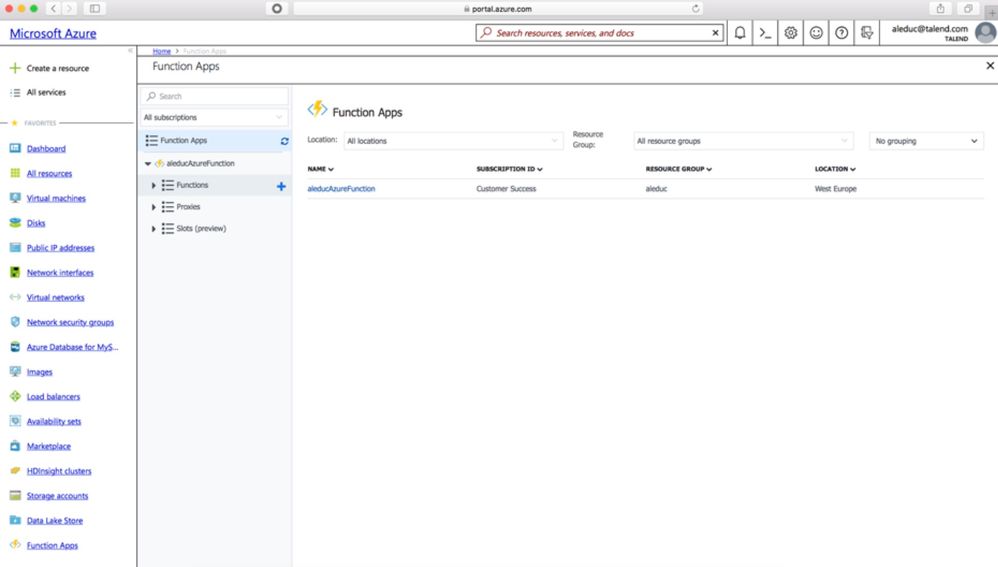The height and width of the screenshot is (567, 998).
Task: Click the Disks icon in sidebar
Action: pyautogui.click(x=15, y=223)
